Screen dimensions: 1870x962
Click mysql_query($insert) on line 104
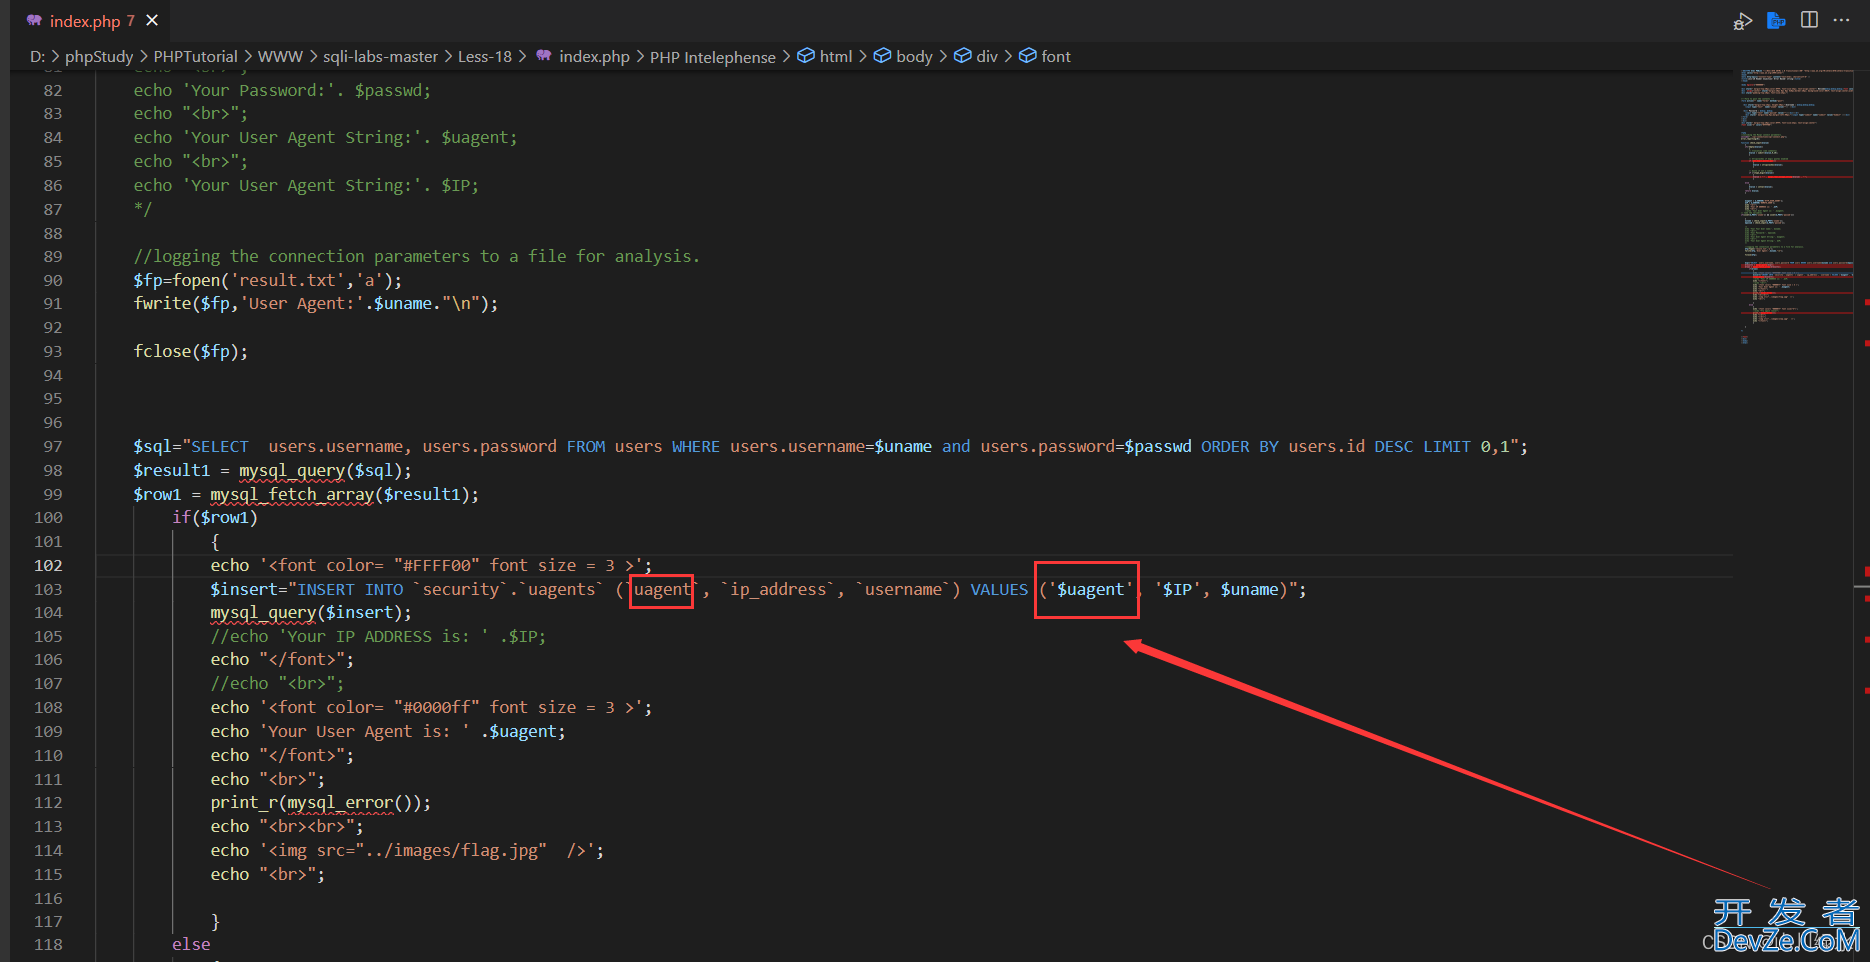(307, 613)
